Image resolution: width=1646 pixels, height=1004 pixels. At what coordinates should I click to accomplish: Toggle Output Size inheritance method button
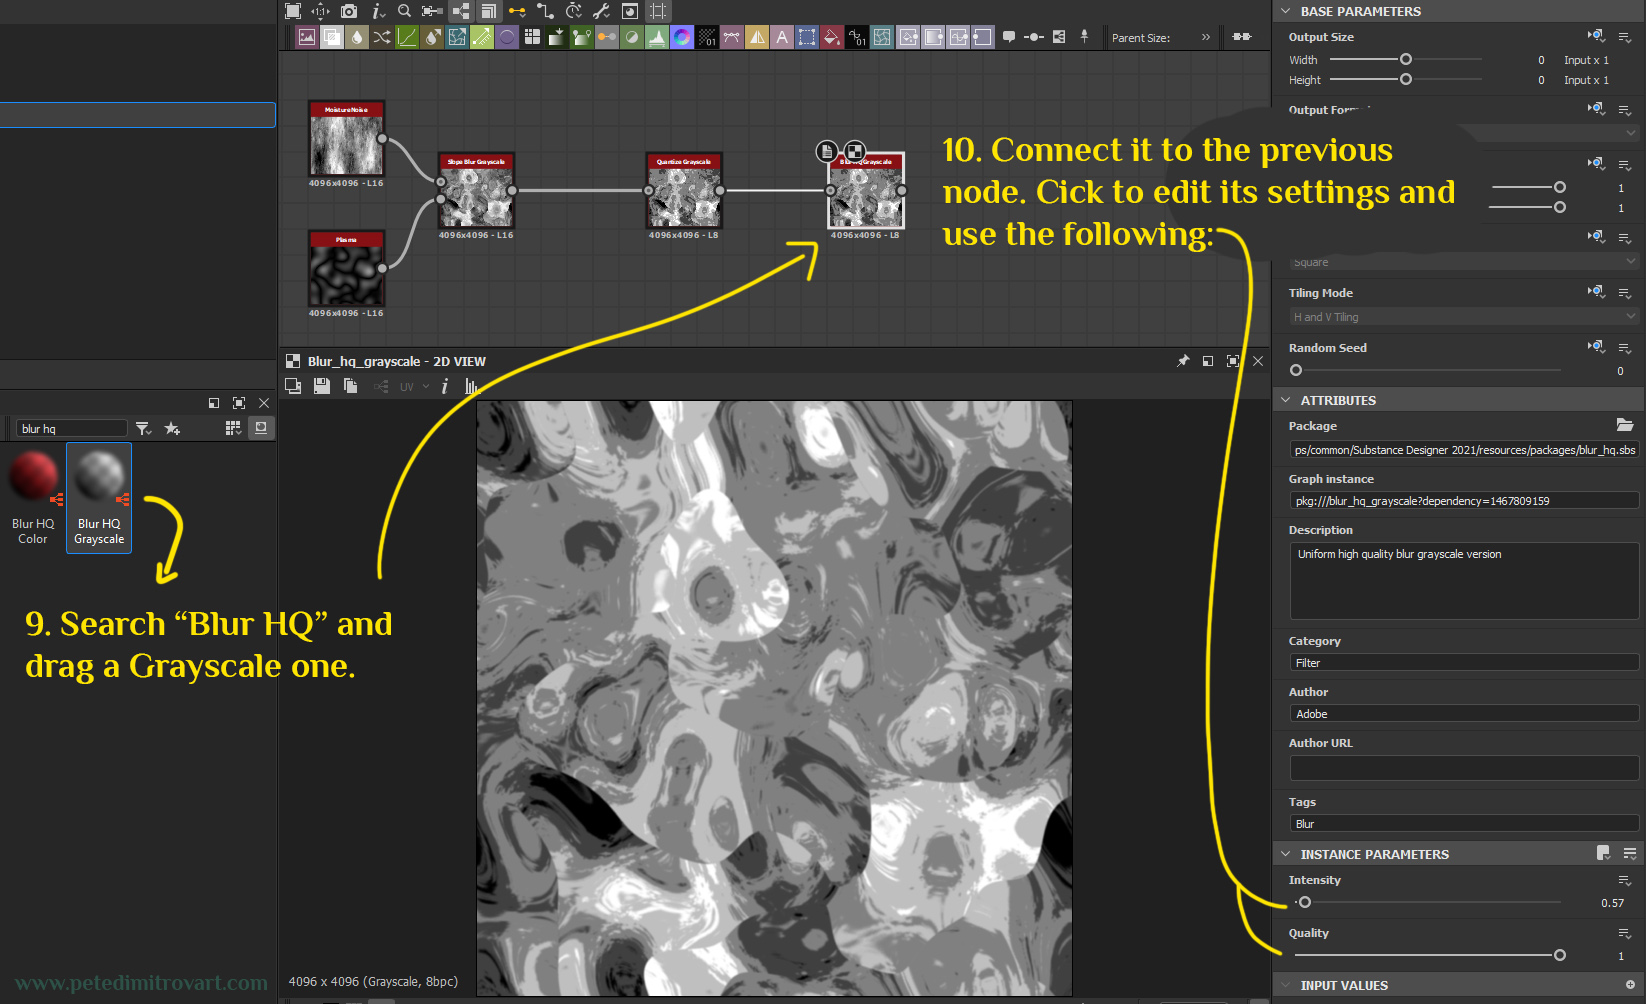tap(1596, 36)
